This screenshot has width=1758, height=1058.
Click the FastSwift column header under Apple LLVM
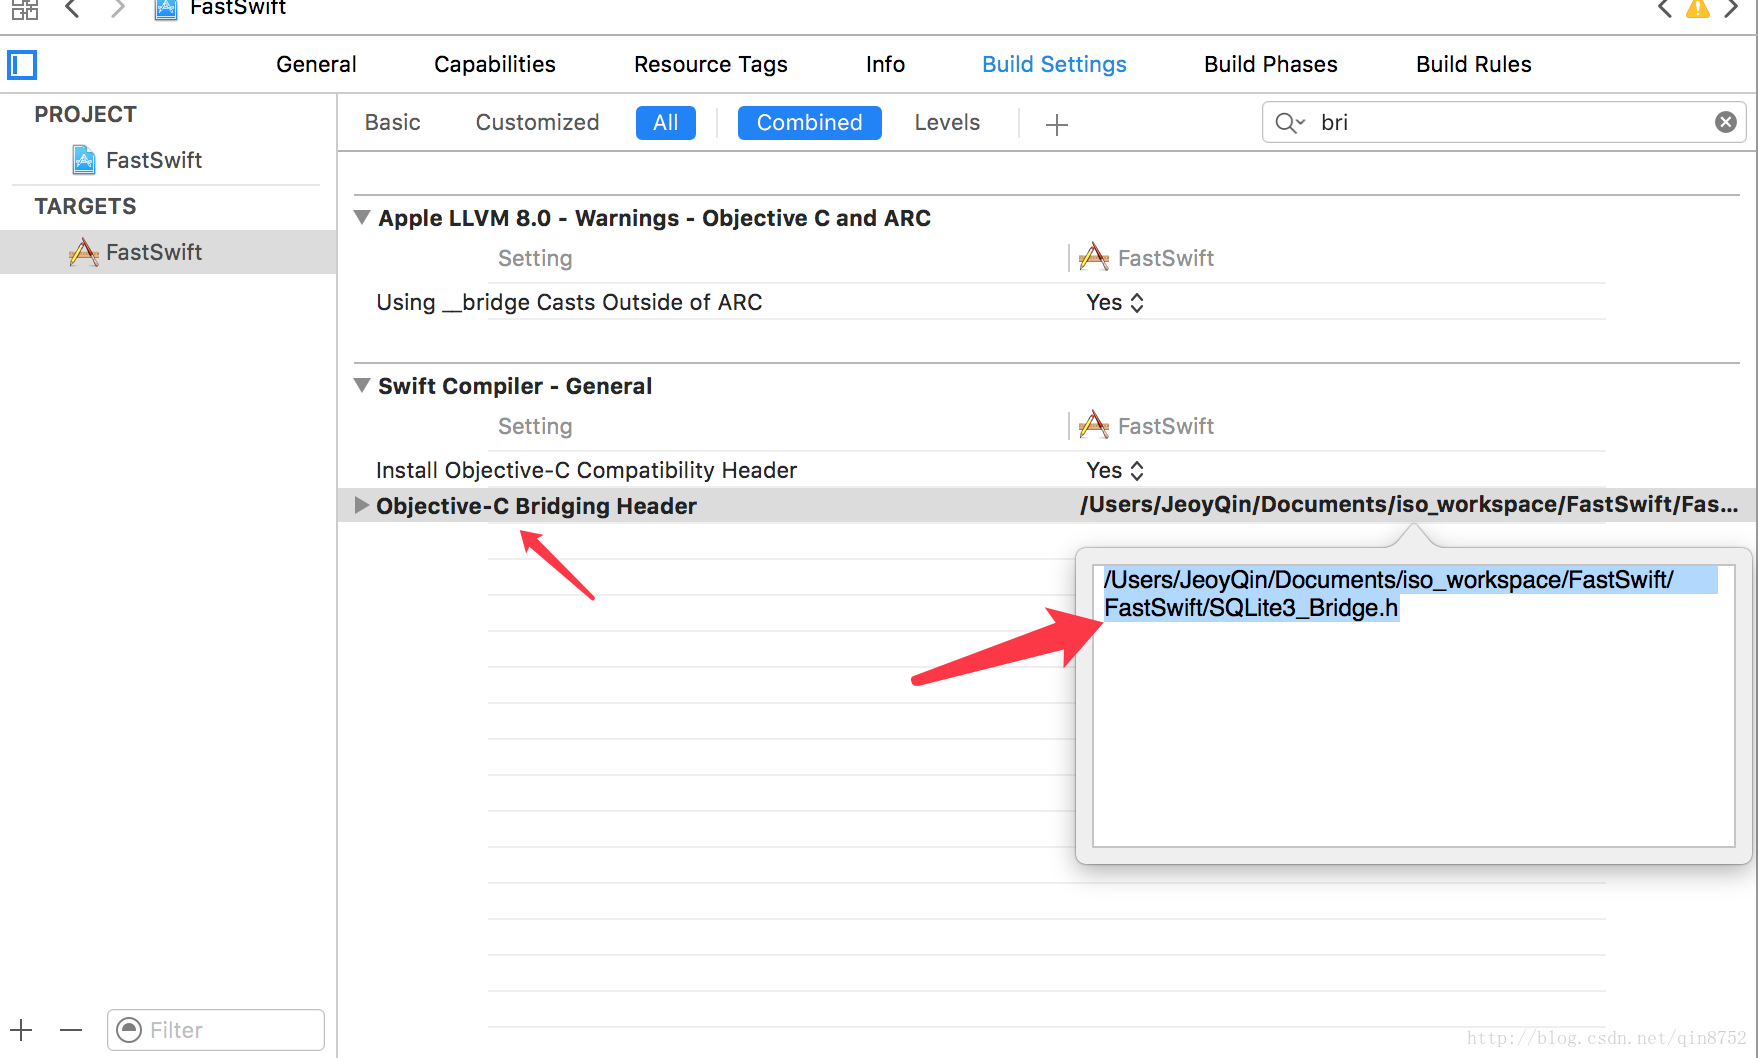coord(1147,258)
